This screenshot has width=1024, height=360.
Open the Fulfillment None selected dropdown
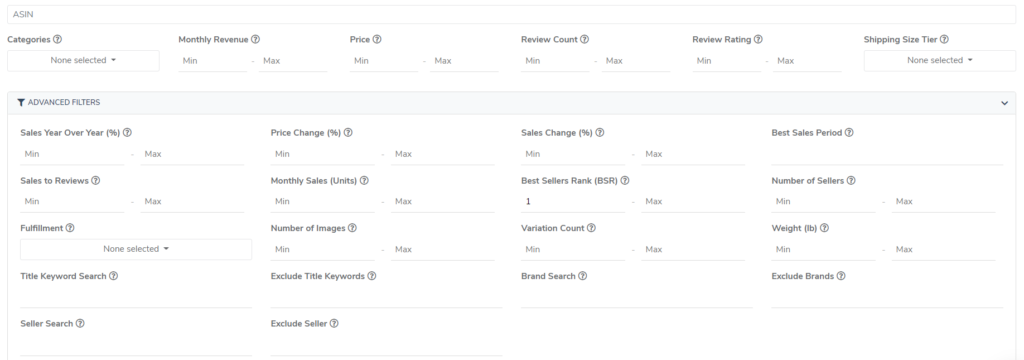(x=136, y=250)
